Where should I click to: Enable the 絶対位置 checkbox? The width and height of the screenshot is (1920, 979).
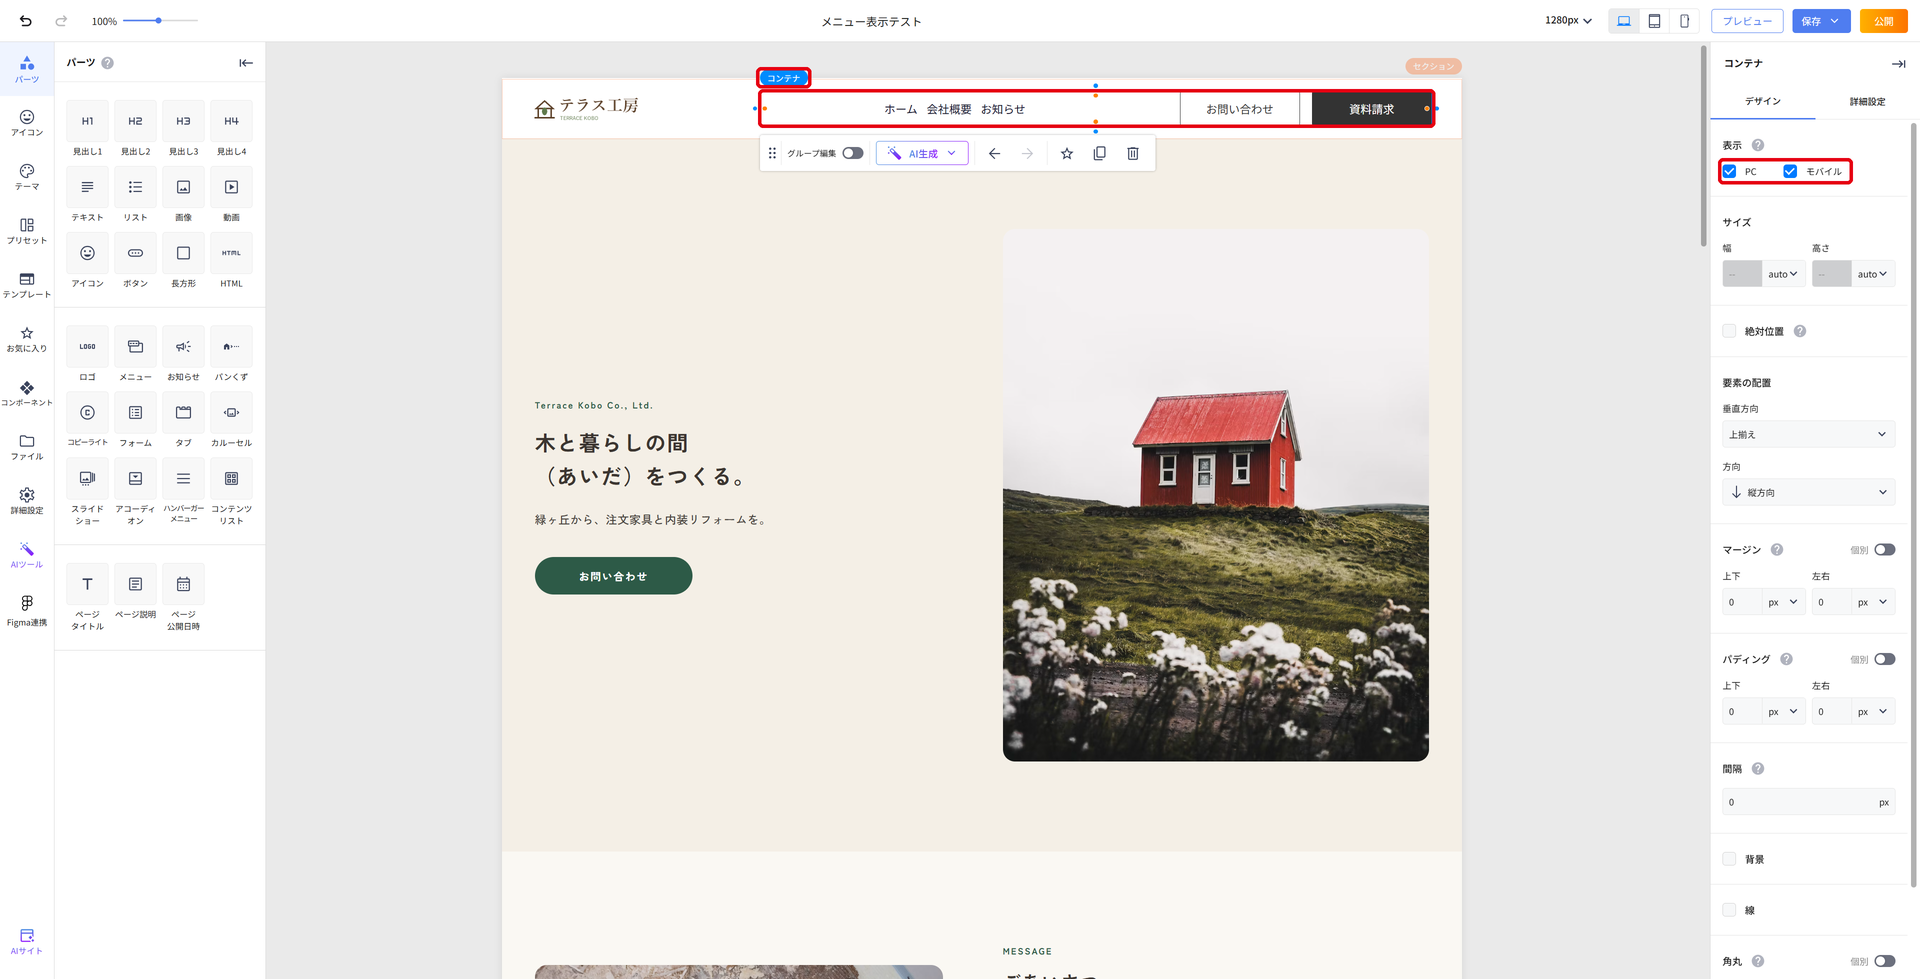1729,331
